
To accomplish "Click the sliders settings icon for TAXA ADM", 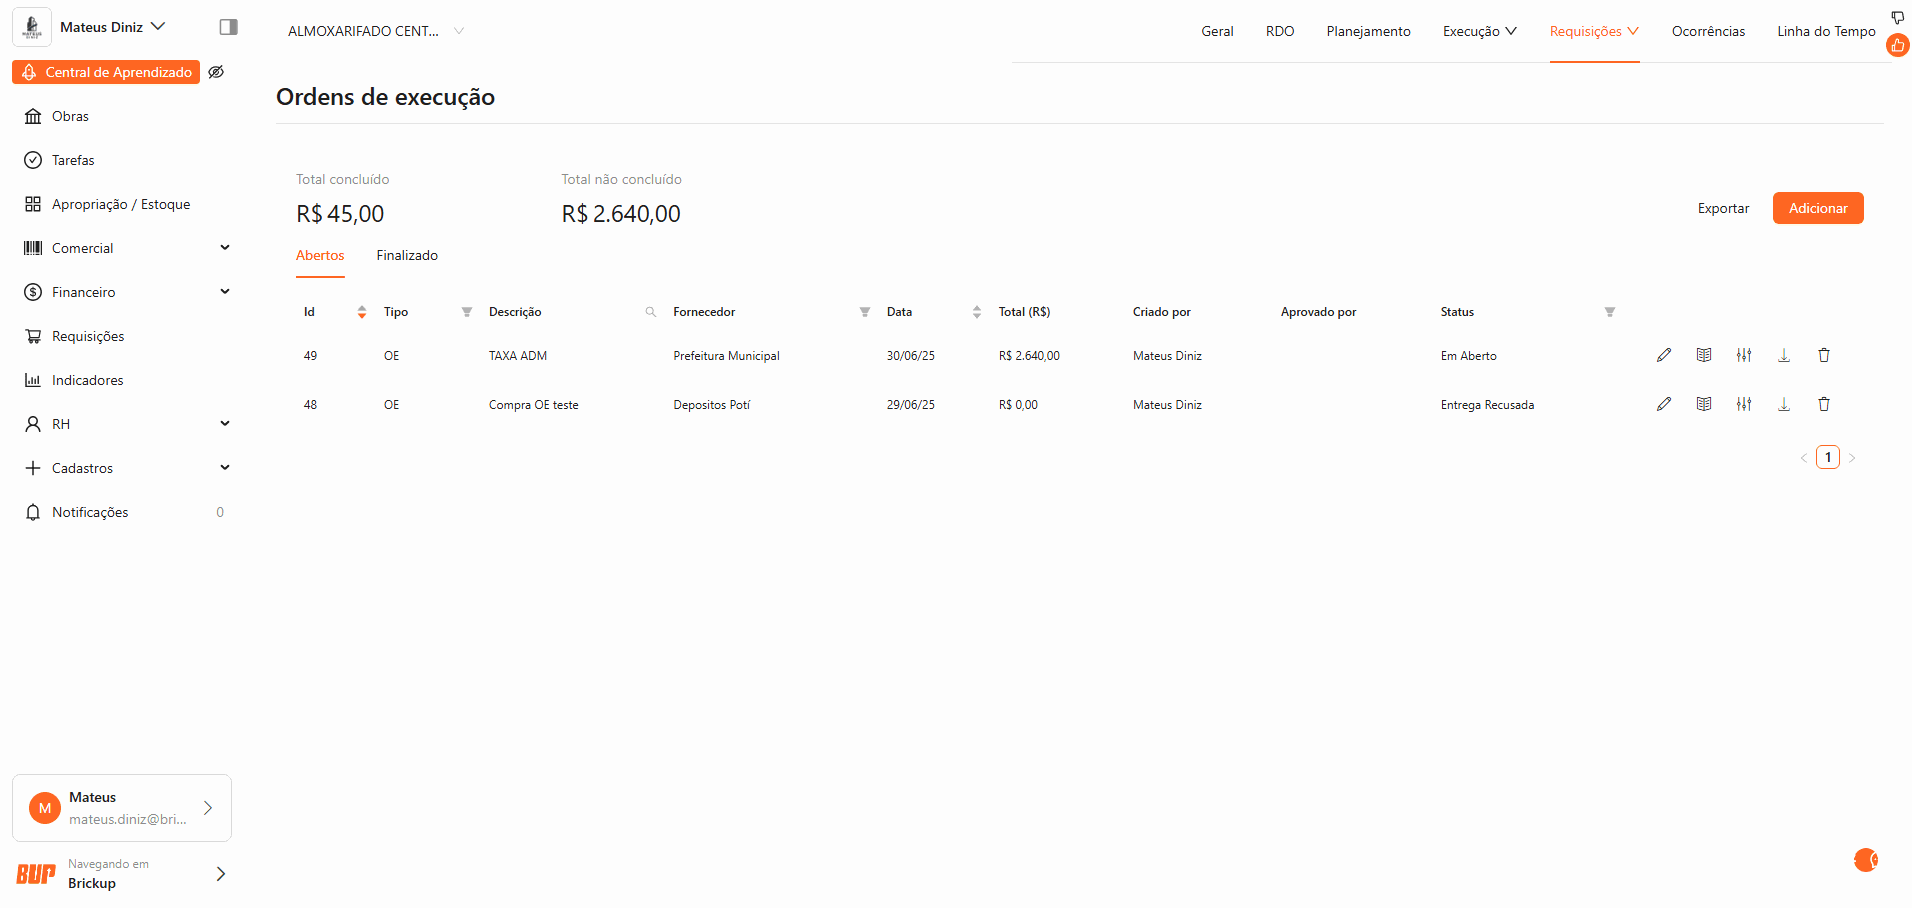I will point(1743,355).
